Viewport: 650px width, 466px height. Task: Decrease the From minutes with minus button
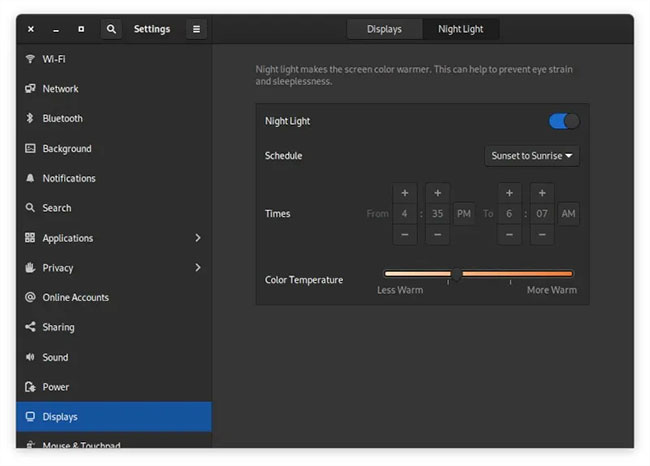tap(437, 235)
